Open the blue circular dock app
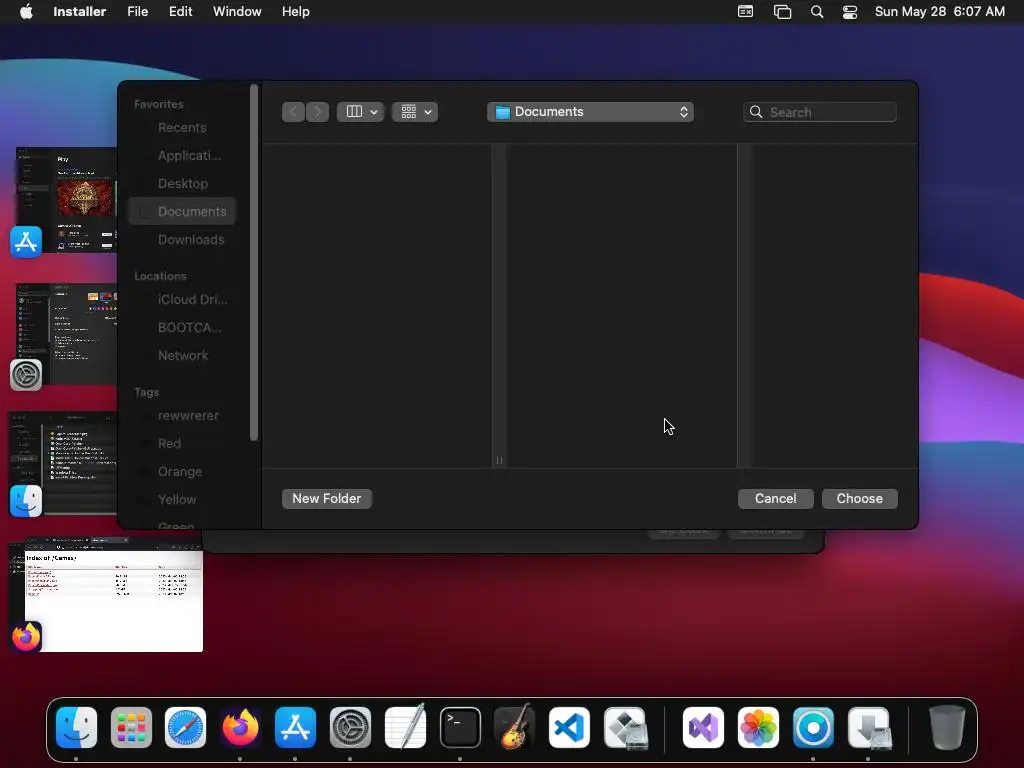Image resolution: width=1024 pixels, height=768 pixels. (813, 728)
